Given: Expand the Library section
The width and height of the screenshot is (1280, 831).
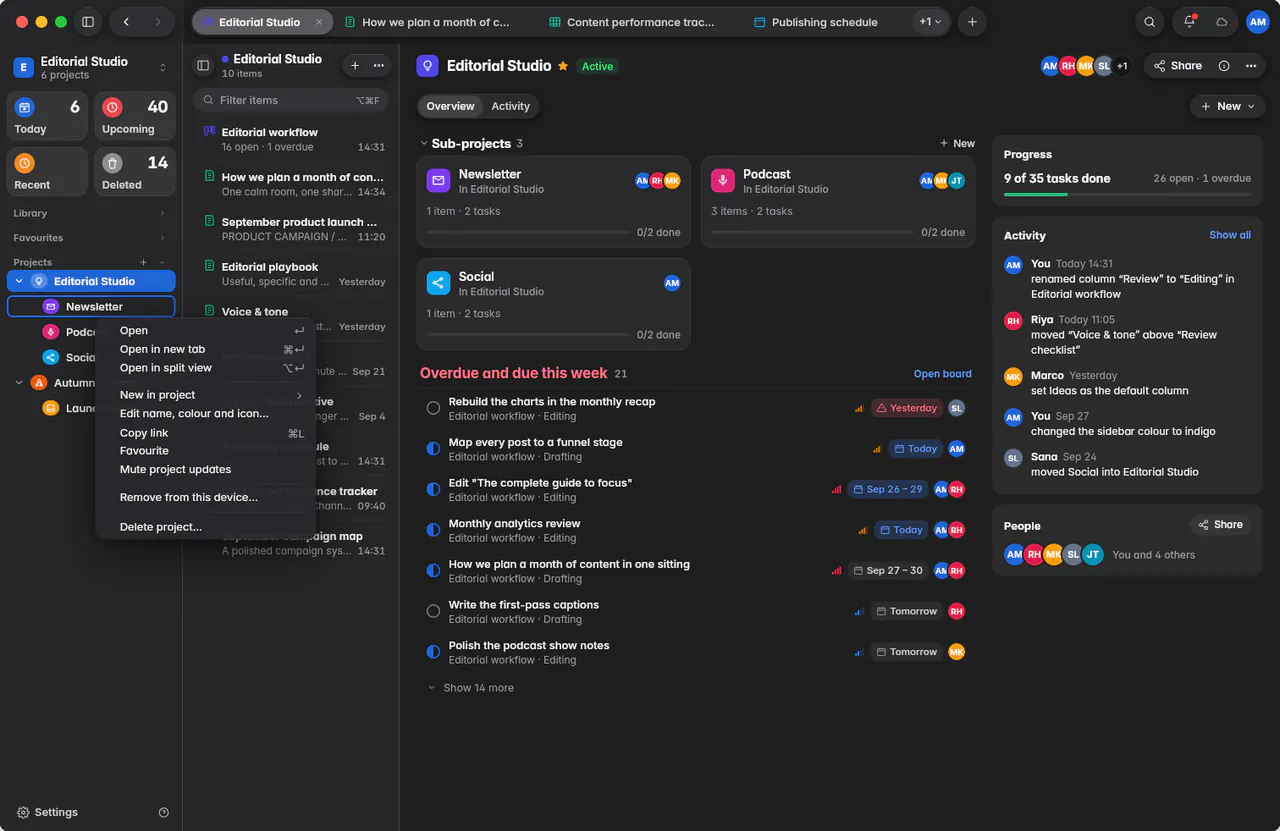Looking at the screenshot, I should tap(162, 213).
